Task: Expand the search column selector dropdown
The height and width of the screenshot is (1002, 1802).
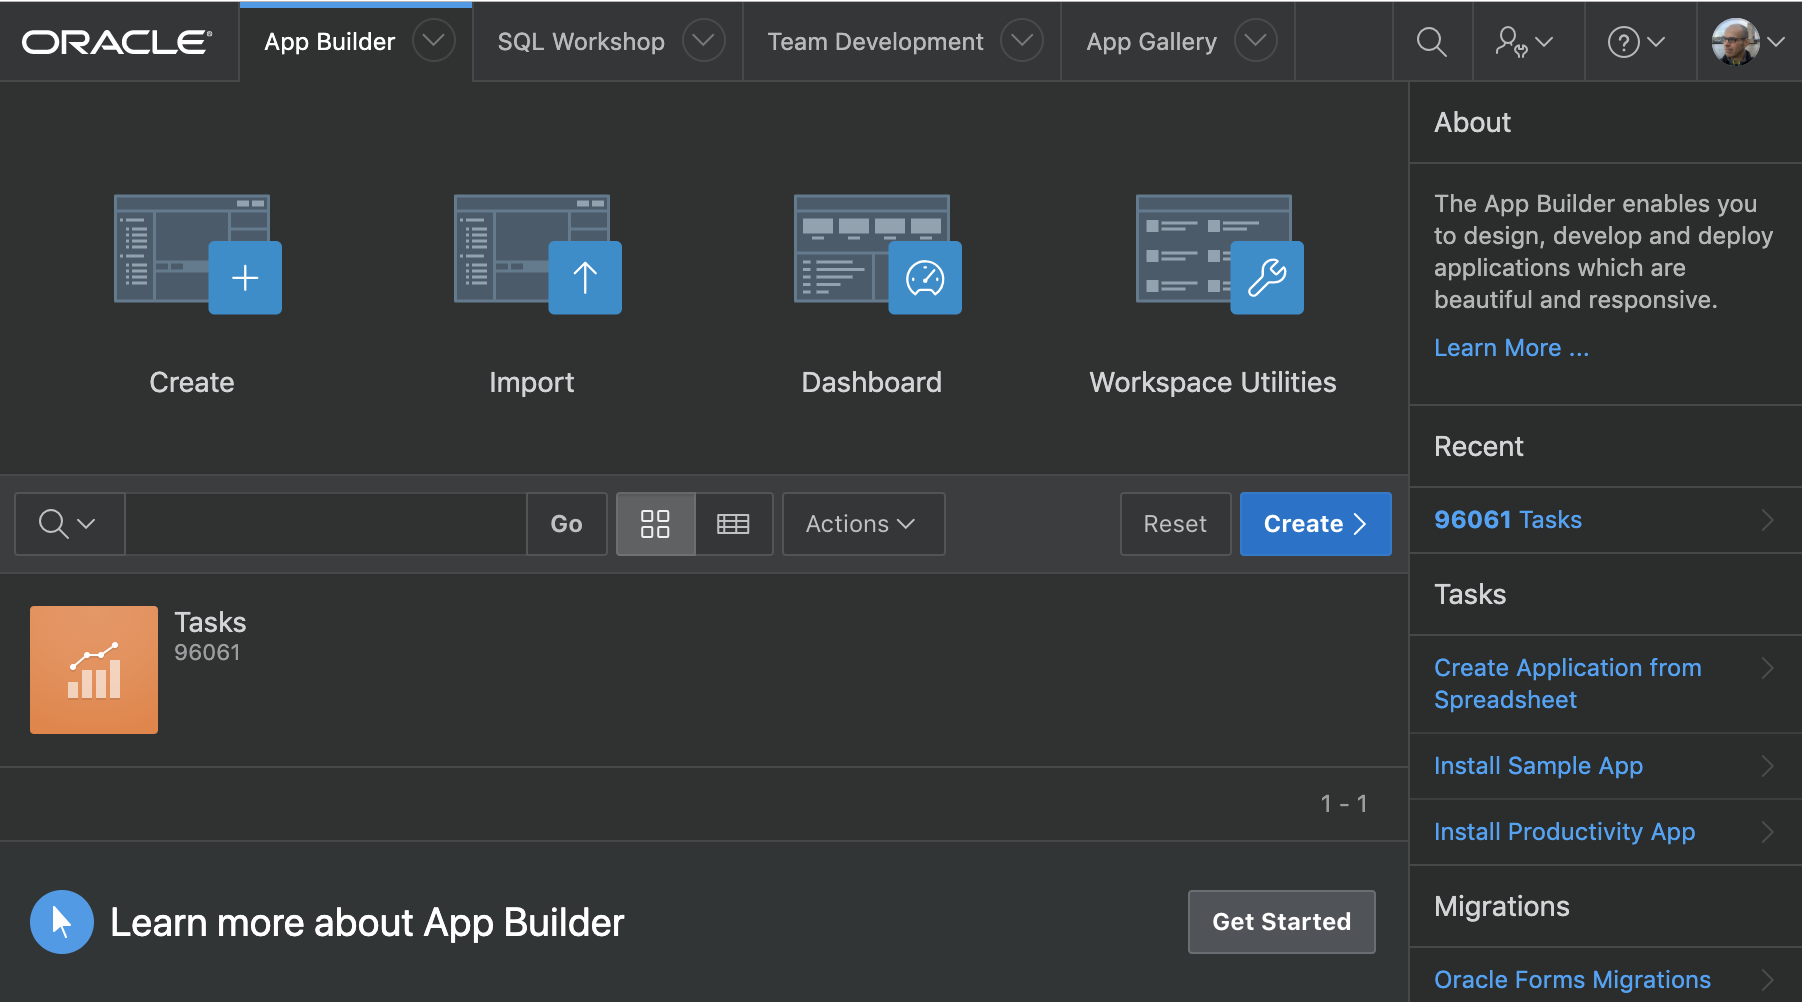Action: click(68, 524)
